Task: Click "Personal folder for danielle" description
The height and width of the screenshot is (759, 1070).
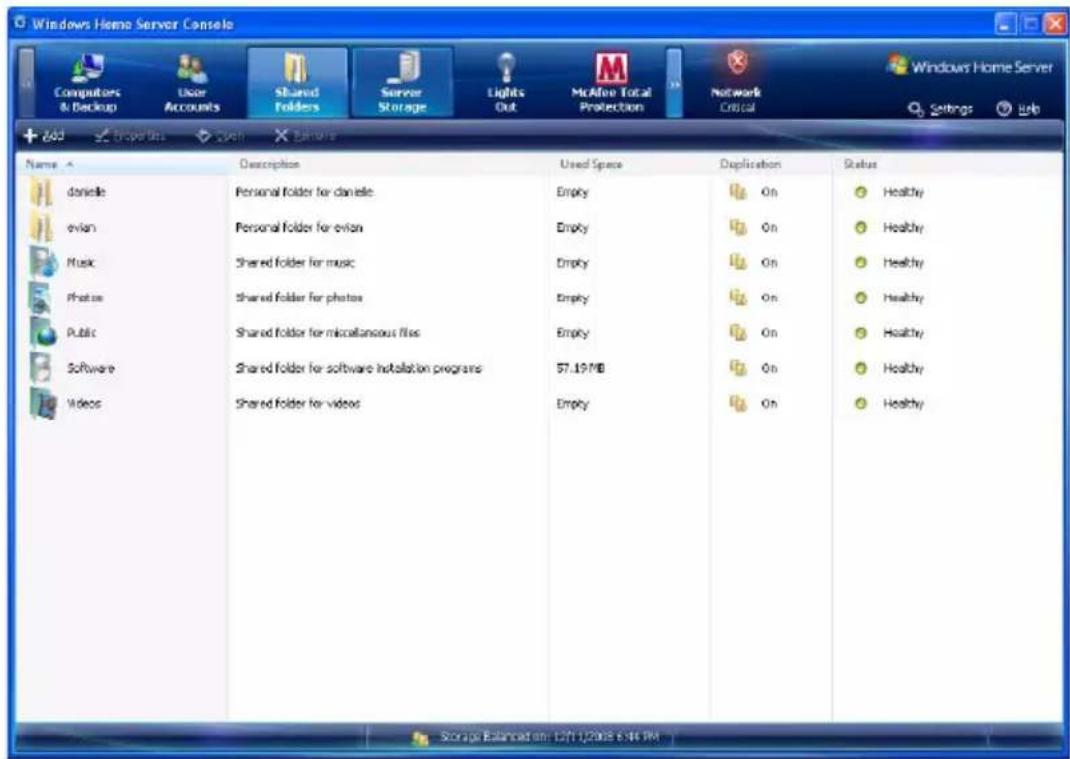Action: (x=304, y=192)
